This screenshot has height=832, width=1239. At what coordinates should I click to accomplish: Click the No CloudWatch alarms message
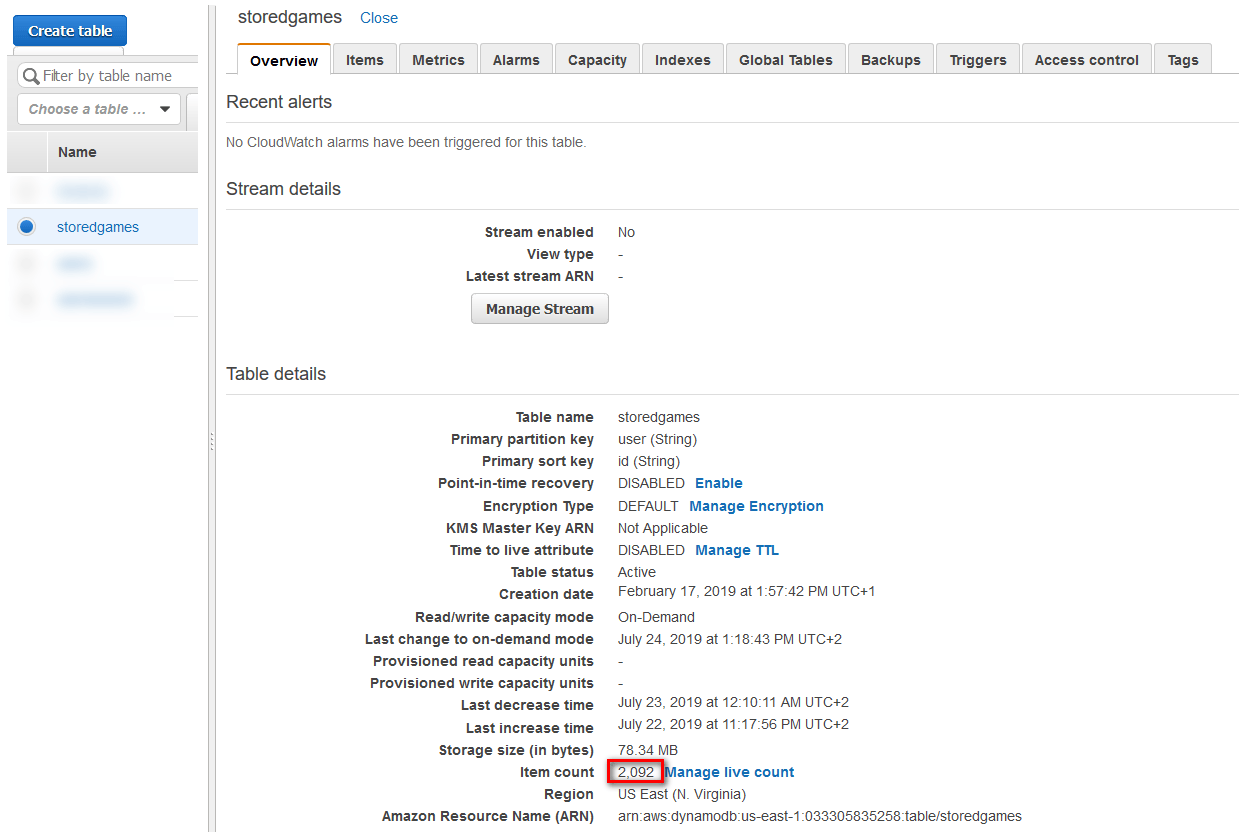406,142
